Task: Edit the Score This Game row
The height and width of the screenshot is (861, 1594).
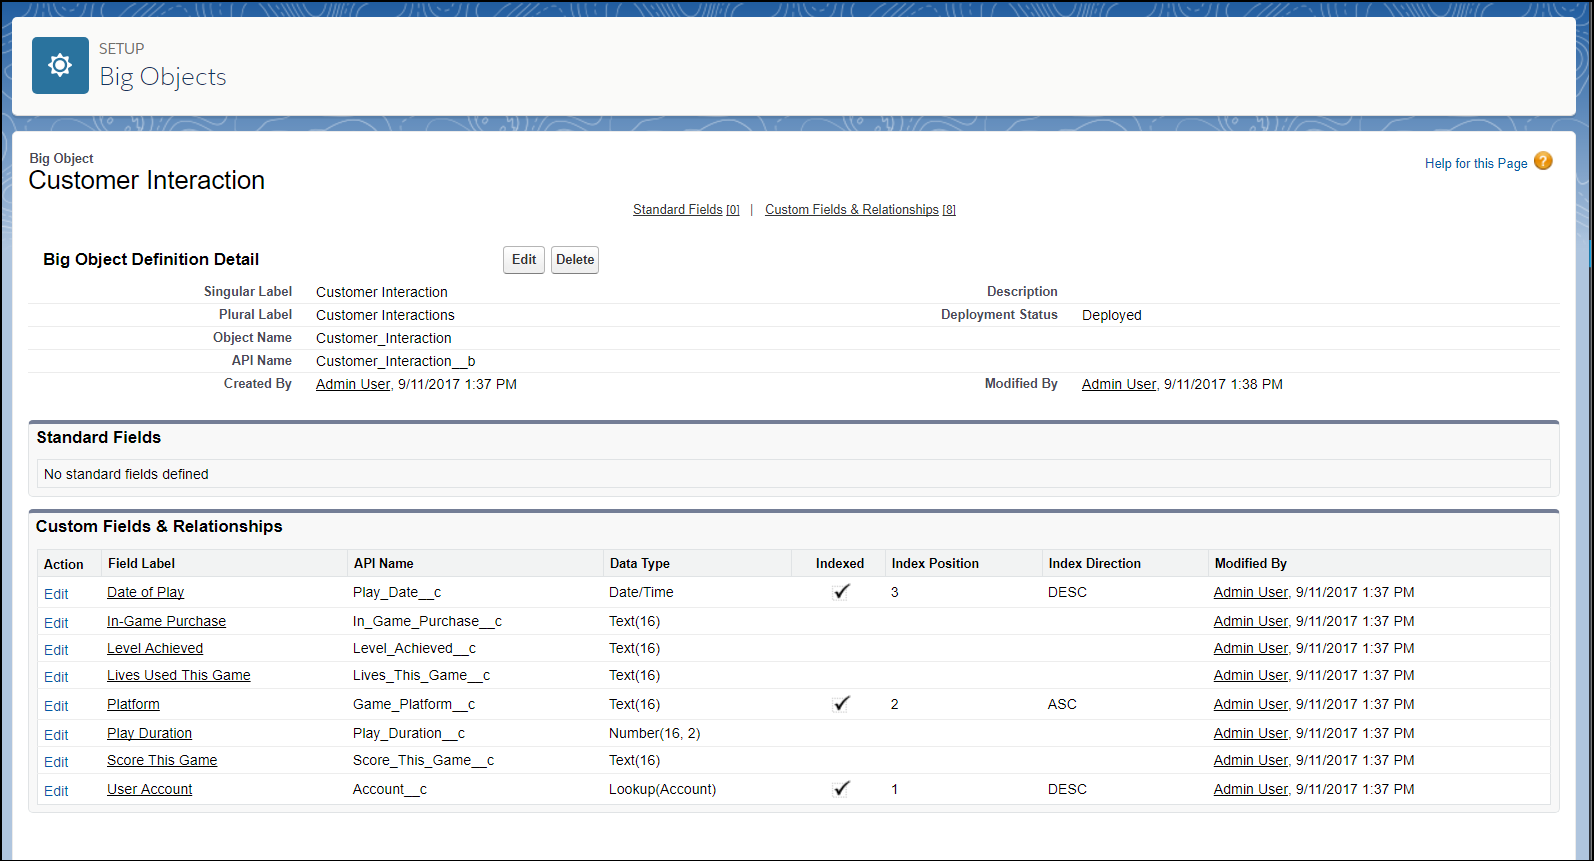Action: pyautogui.click(x=56, y=762)
